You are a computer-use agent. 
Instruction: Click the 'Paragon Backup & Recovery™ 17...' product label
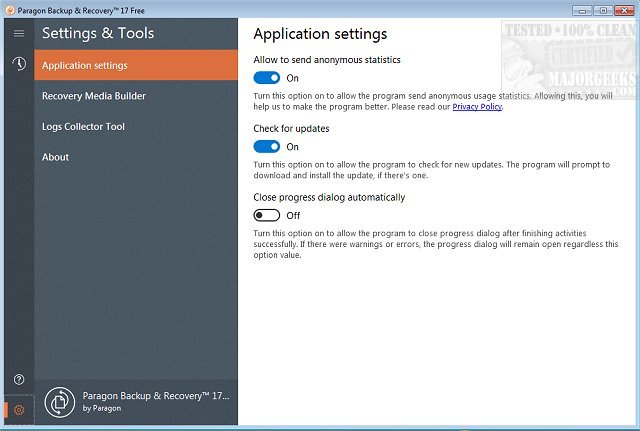tap(156, 396)
